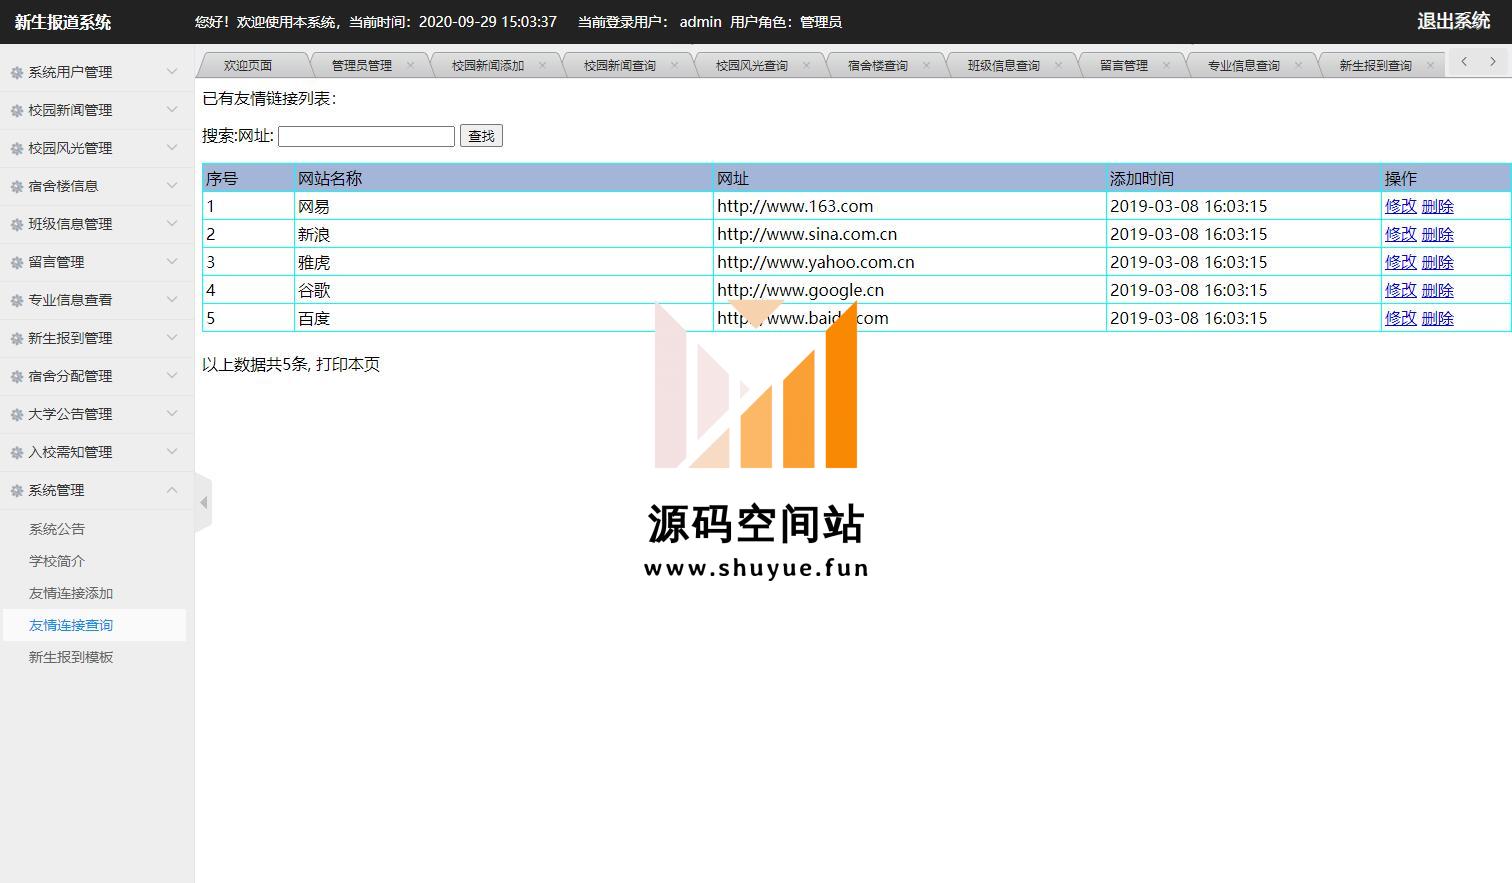Click the gear icon beside 班级信息管理

(x=17, y=224)
